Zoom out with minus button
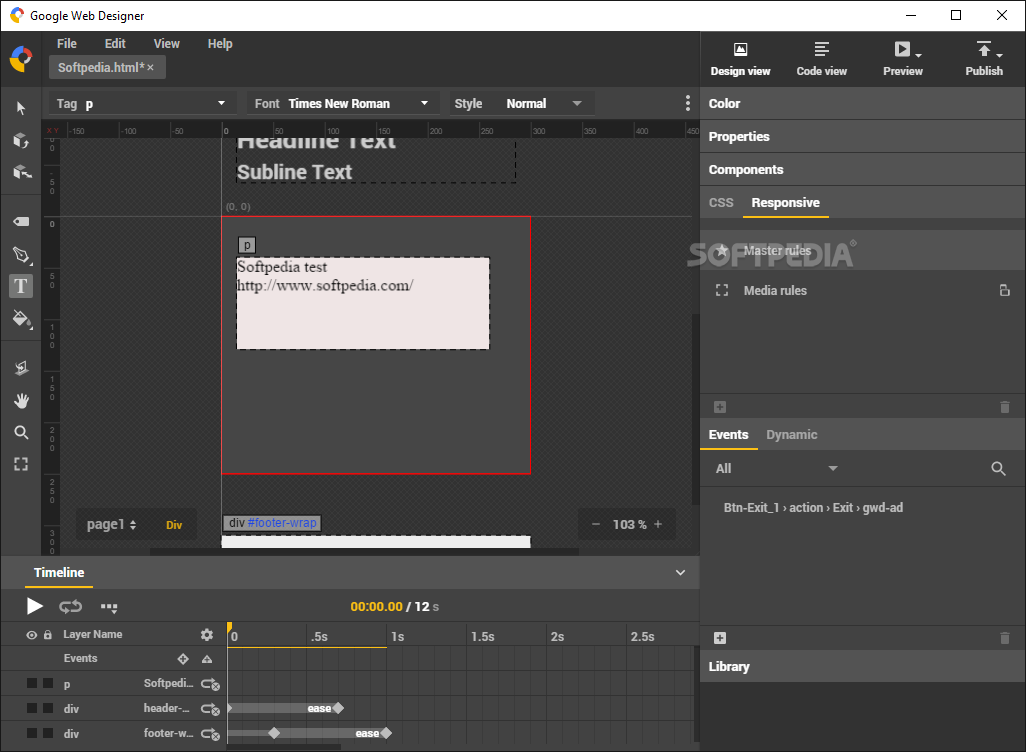 click(595, 524)
